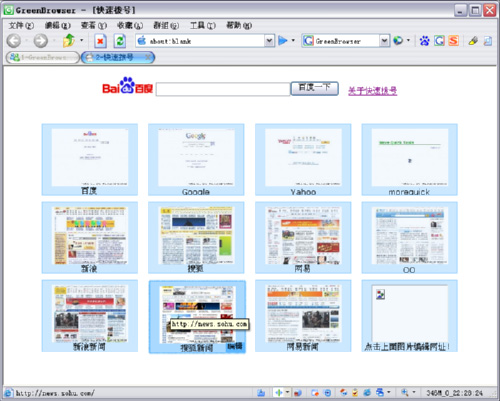This screenshot has height=401, width=500.
Task: Click the orange Sogou S icon
Action: click(453, 41)
